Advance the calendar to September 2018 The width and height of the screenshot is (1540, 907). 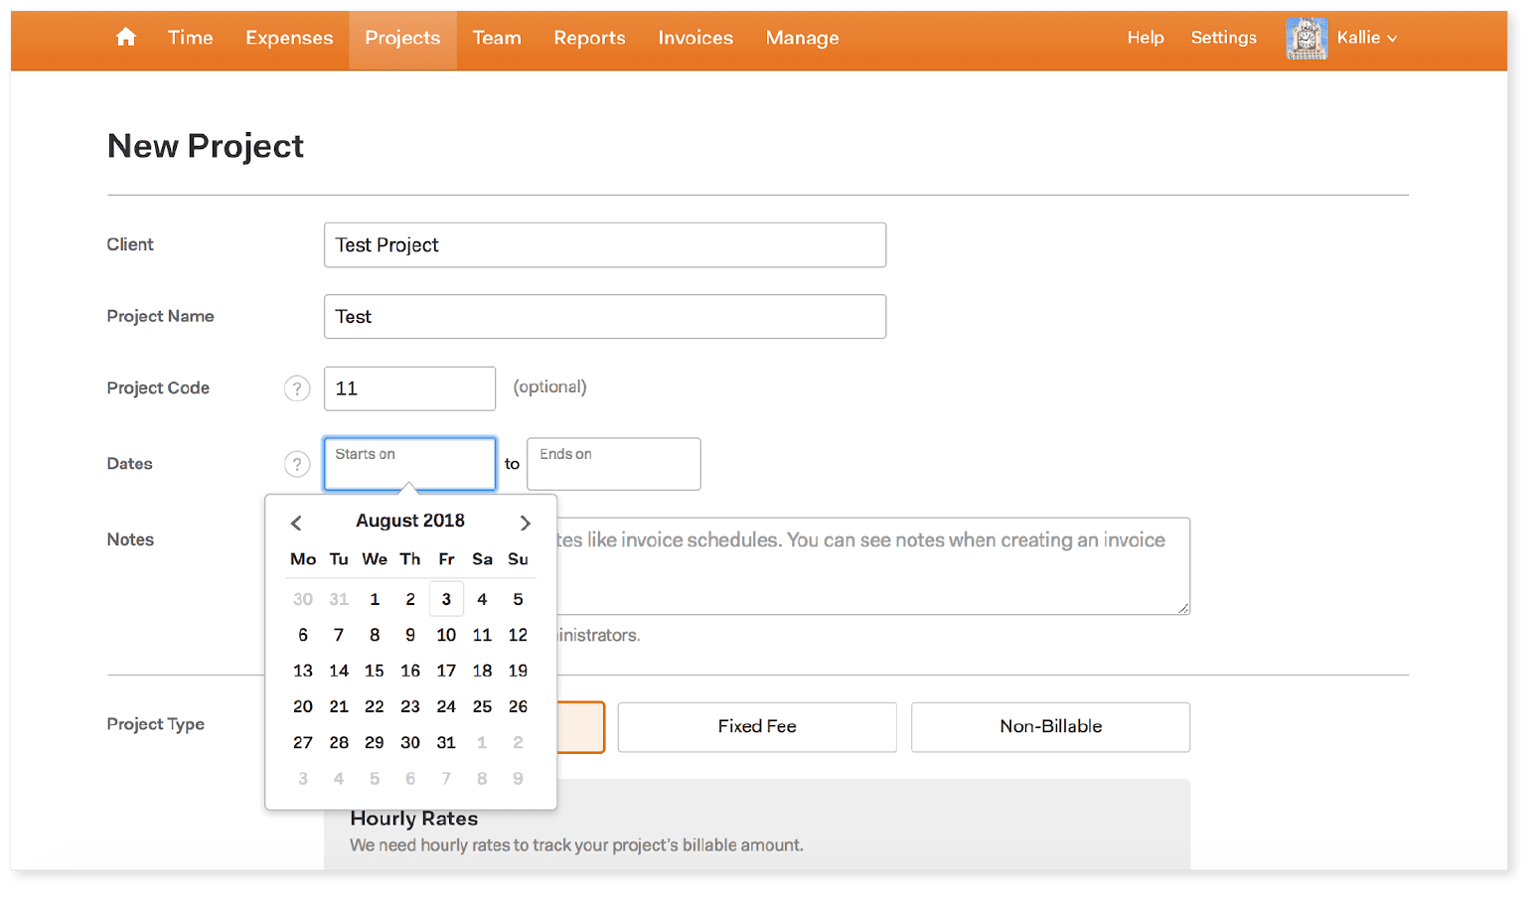point(525,522)
